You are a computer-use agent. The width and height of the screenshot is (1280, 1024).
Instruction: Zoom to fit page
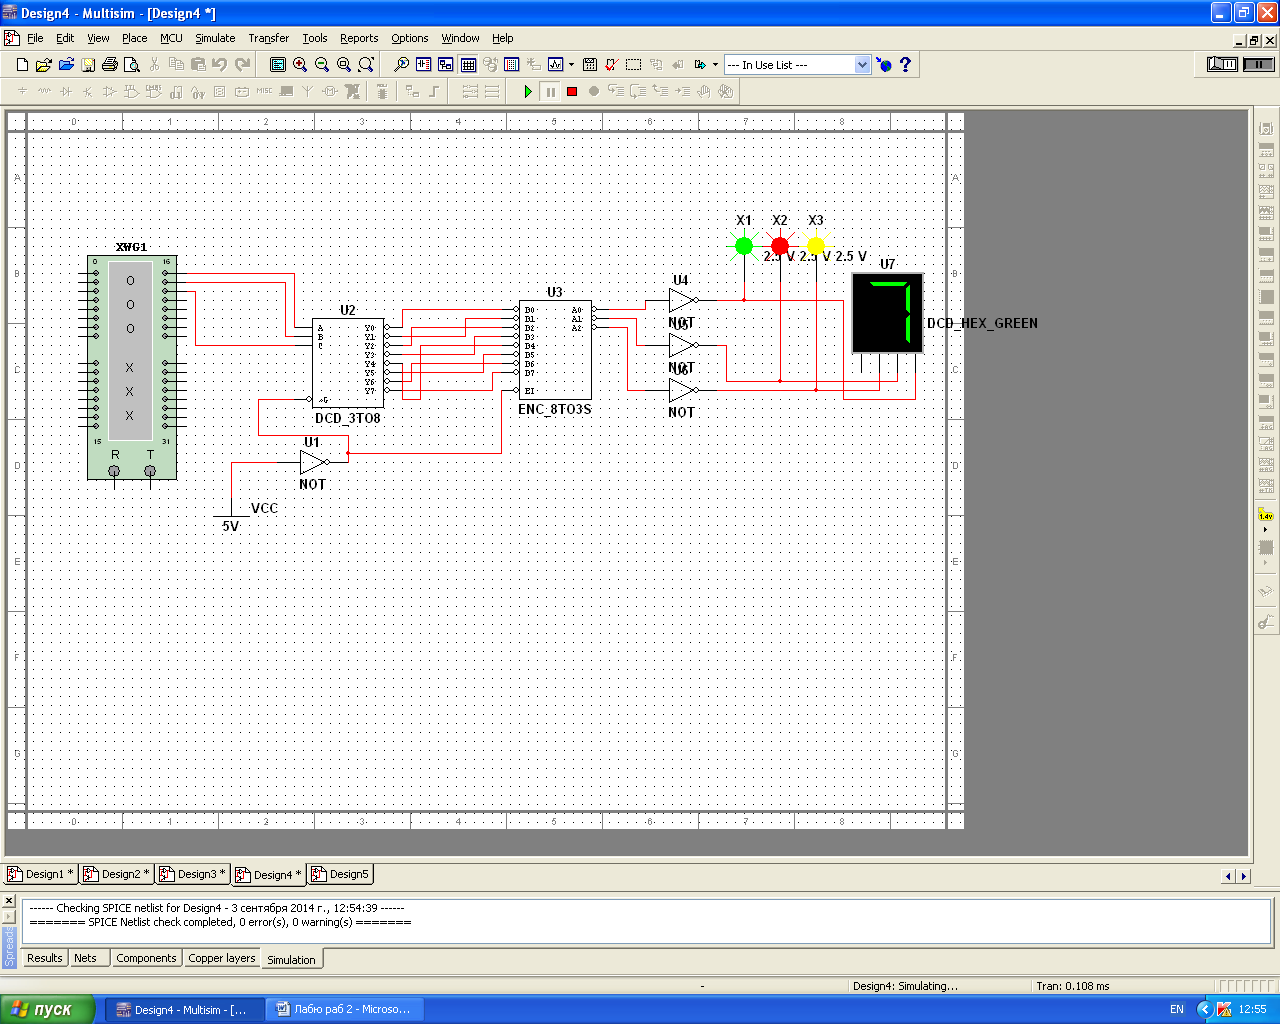coord(366,64)
